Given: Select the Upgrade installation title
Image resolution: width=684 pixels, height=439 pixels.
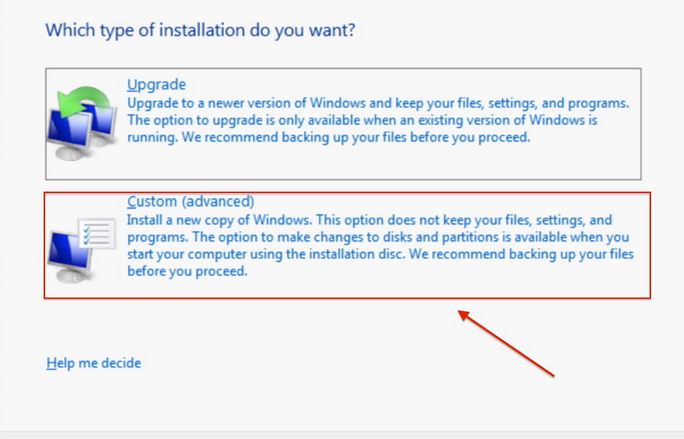Looking at the screenshot, I should (x=156, y=84).
